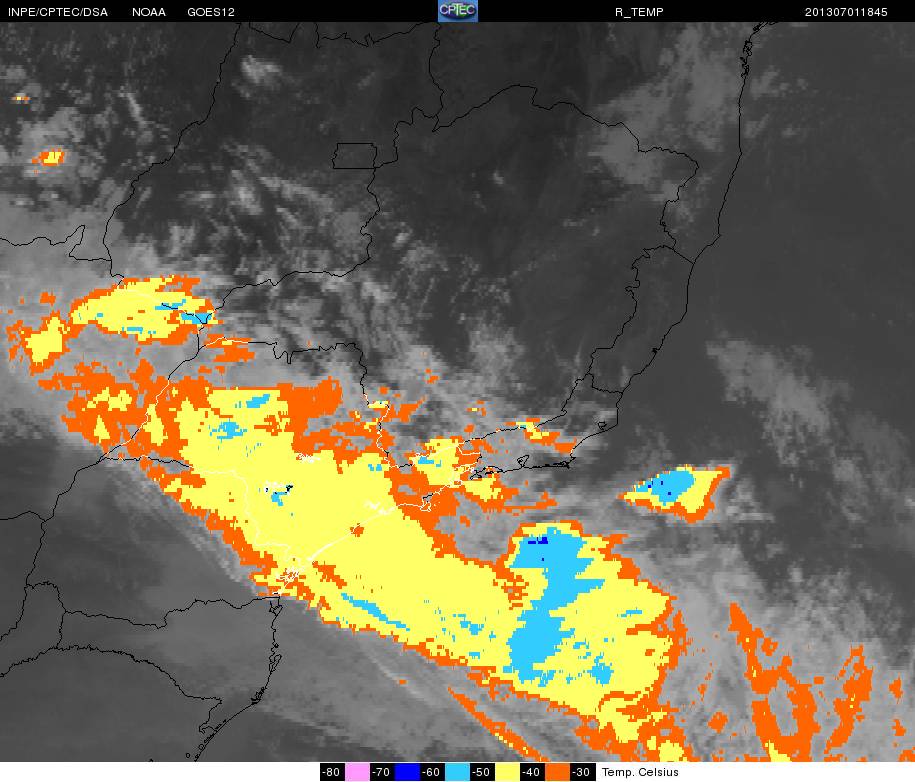Click the R_TEMP product label
This screenshot has width=915, height=782.
coord(639,12)
